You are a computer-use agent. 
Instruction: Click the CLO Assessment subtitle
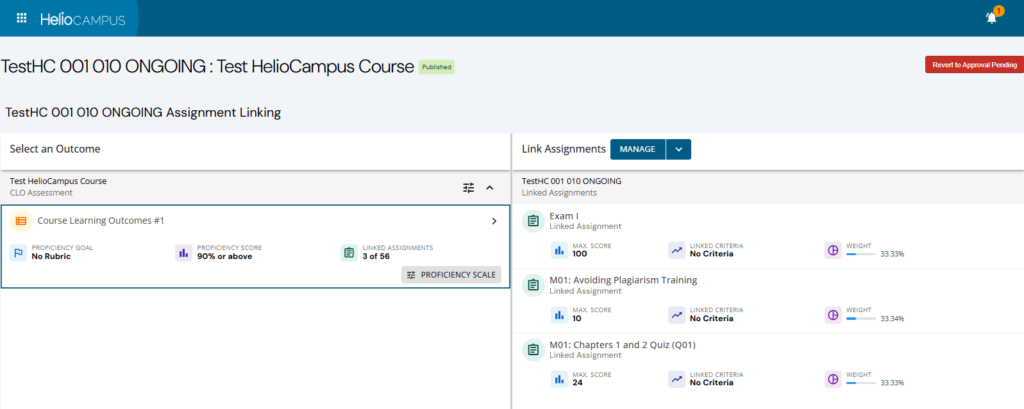coord(41,193)
